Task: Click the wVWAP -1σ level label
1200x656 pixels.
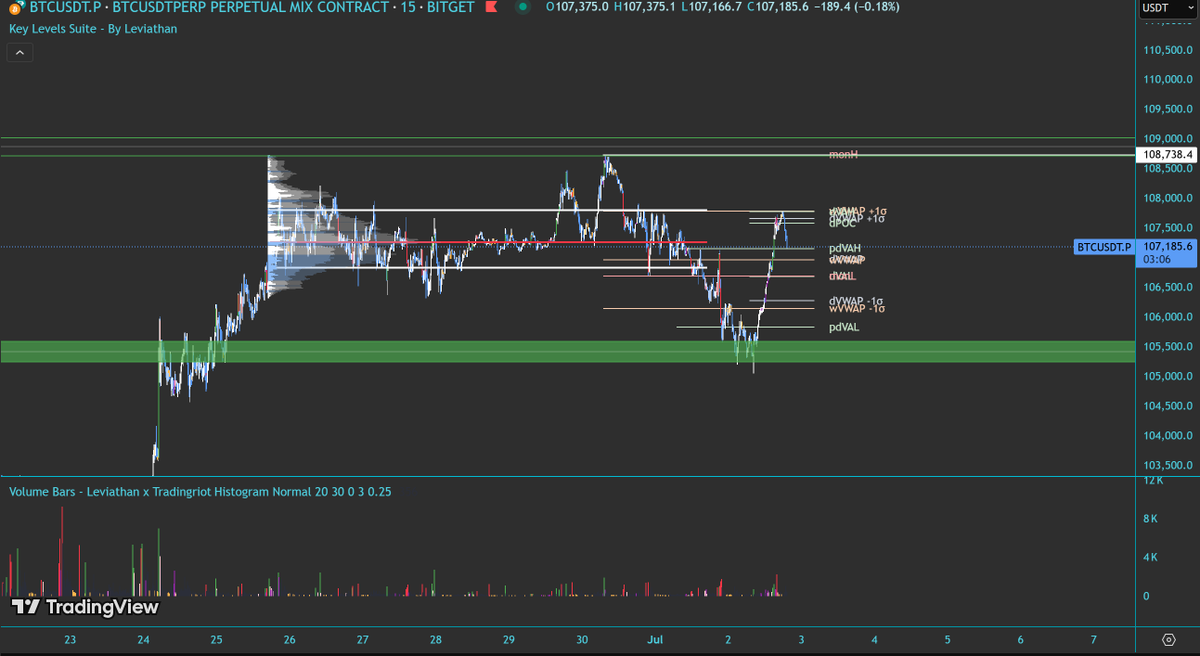Action: (856, 309)
